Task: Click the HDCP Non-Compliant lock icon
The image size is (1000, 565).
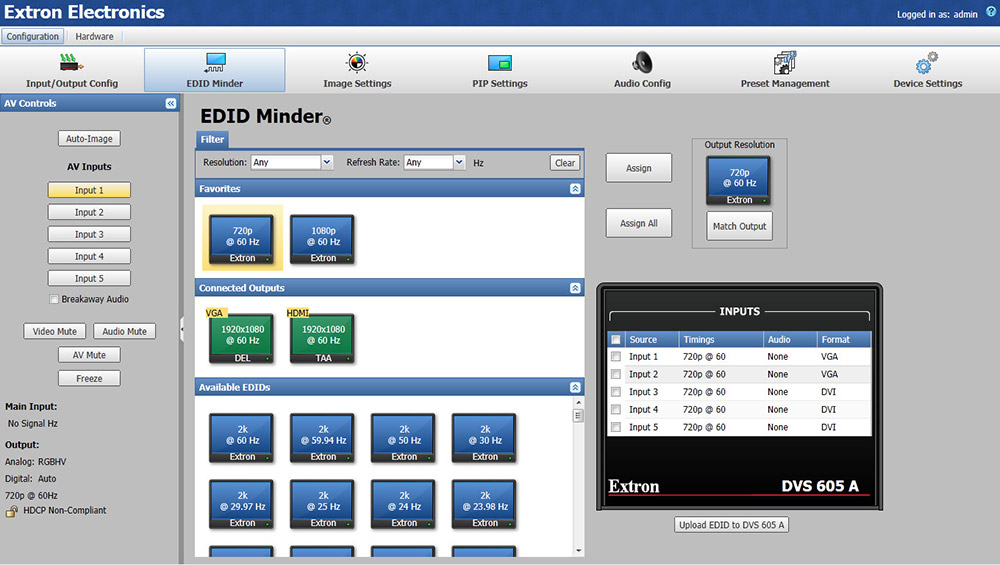Action: pos(11,511)
